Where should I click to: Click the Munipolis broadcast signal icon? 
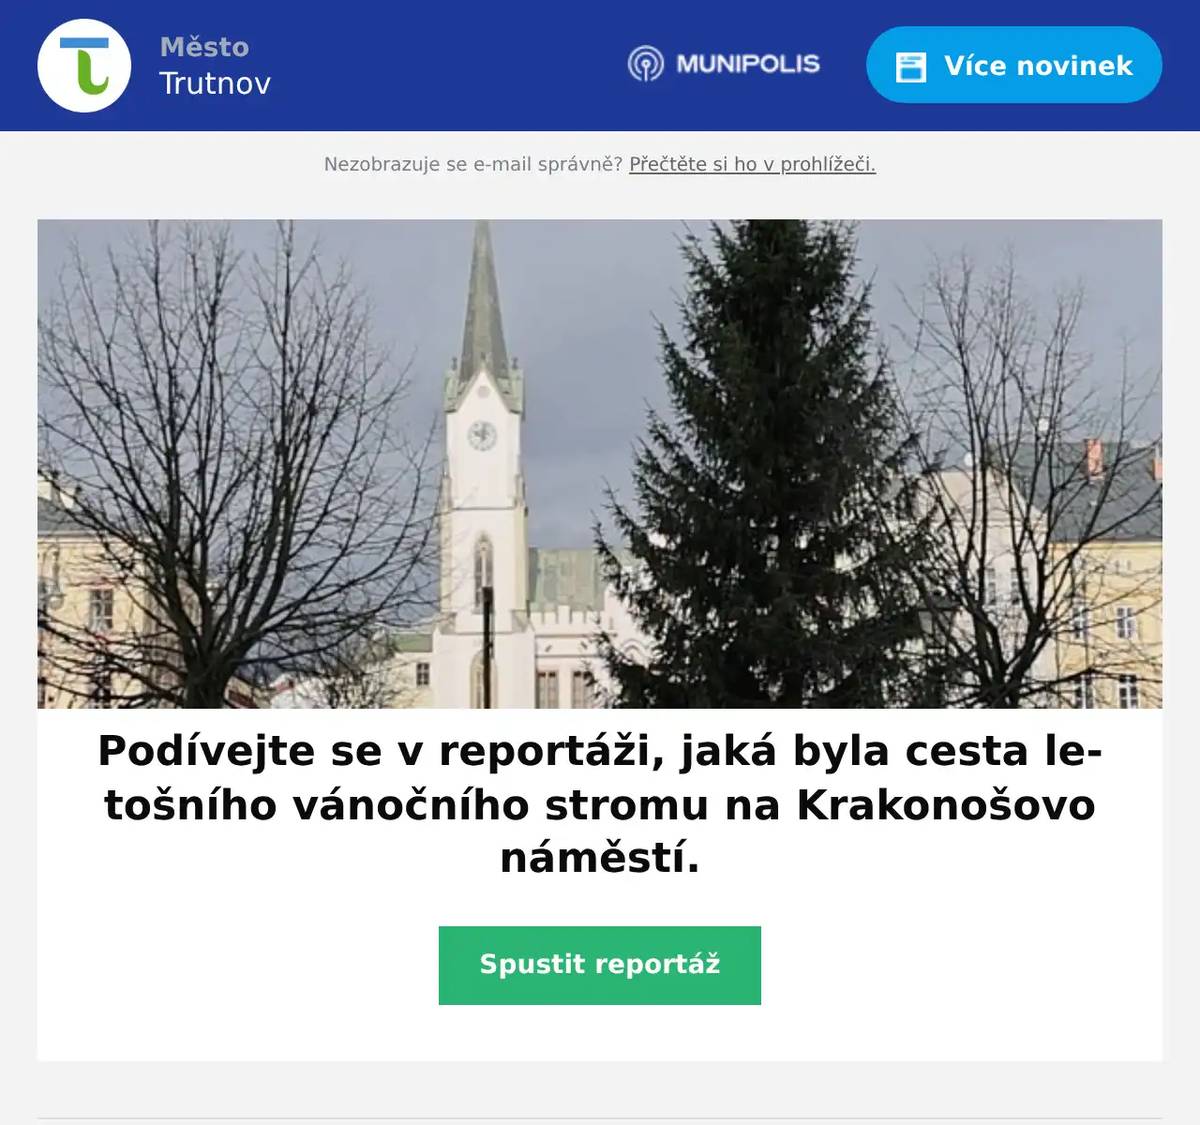click(645, 64)
